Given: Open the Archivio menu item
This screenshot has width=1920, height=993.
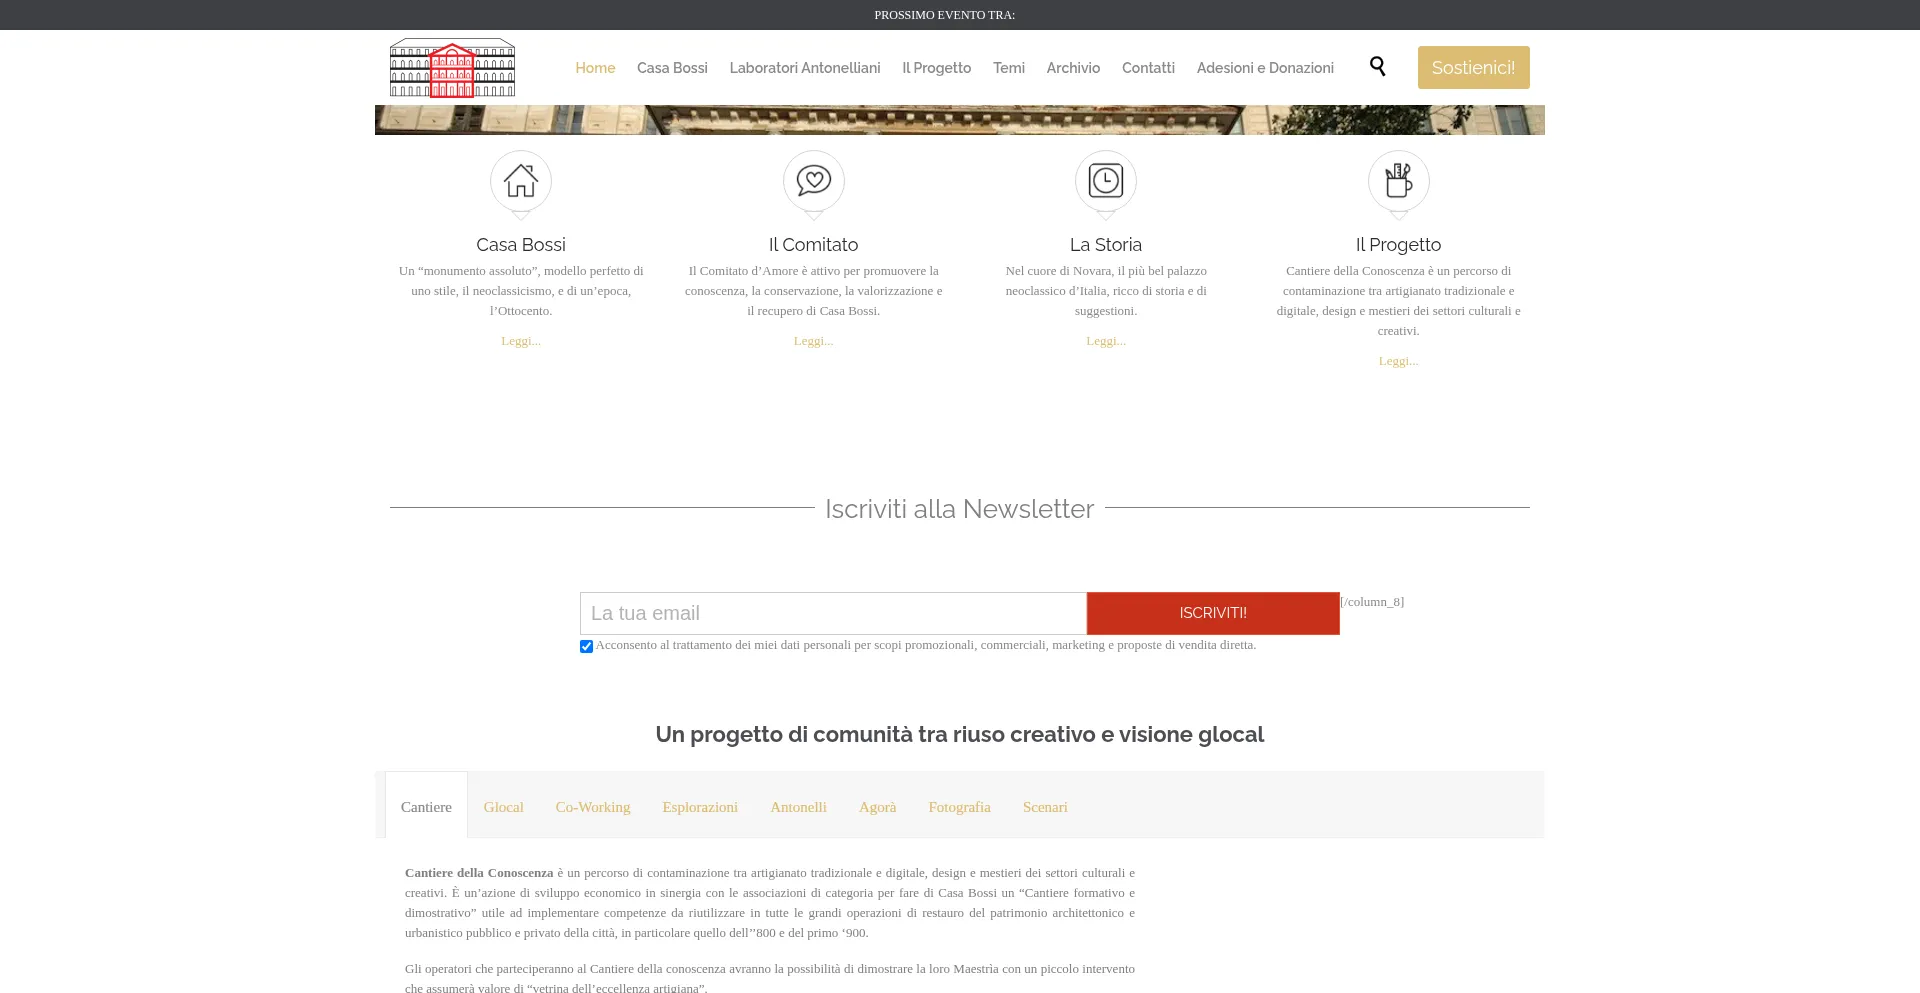Looking at the screenshot, I should pos(1072,67).
